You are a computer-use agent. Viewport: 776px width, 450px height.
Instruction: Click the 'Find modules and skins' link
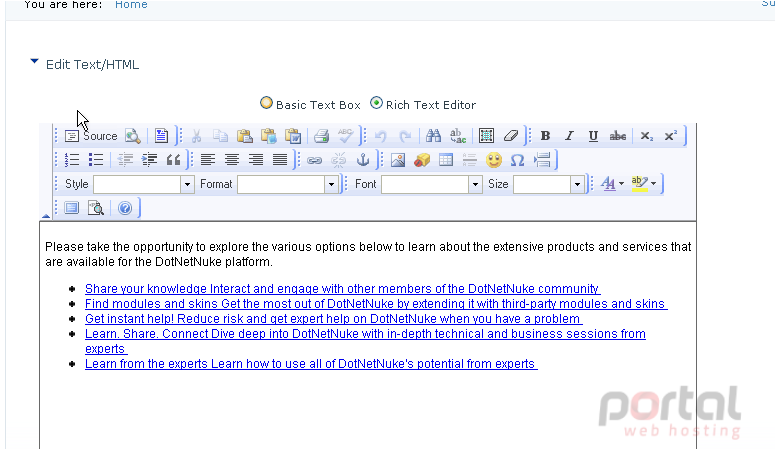point(376,303)
